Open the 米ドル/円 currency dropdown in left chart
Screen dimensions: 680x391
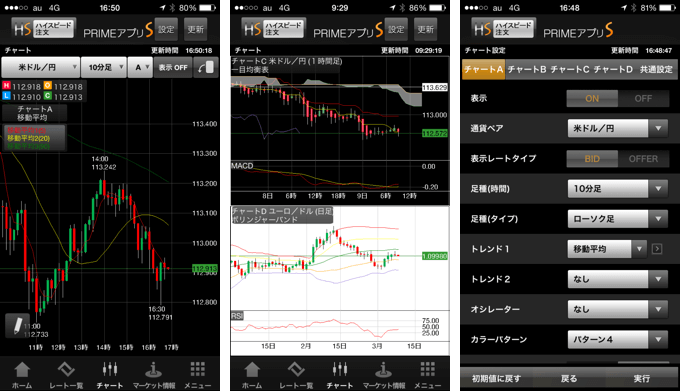(x=40, y=67)
